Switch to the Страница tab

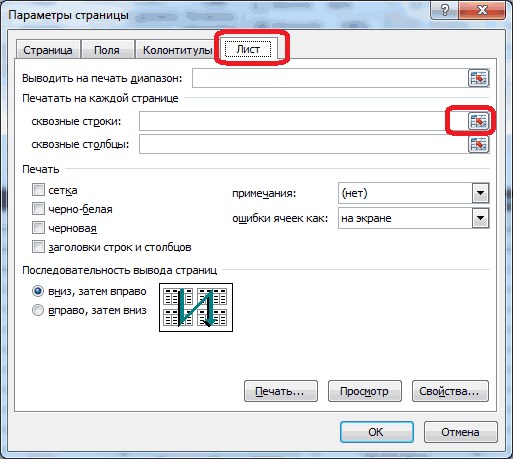coord(48,50)
